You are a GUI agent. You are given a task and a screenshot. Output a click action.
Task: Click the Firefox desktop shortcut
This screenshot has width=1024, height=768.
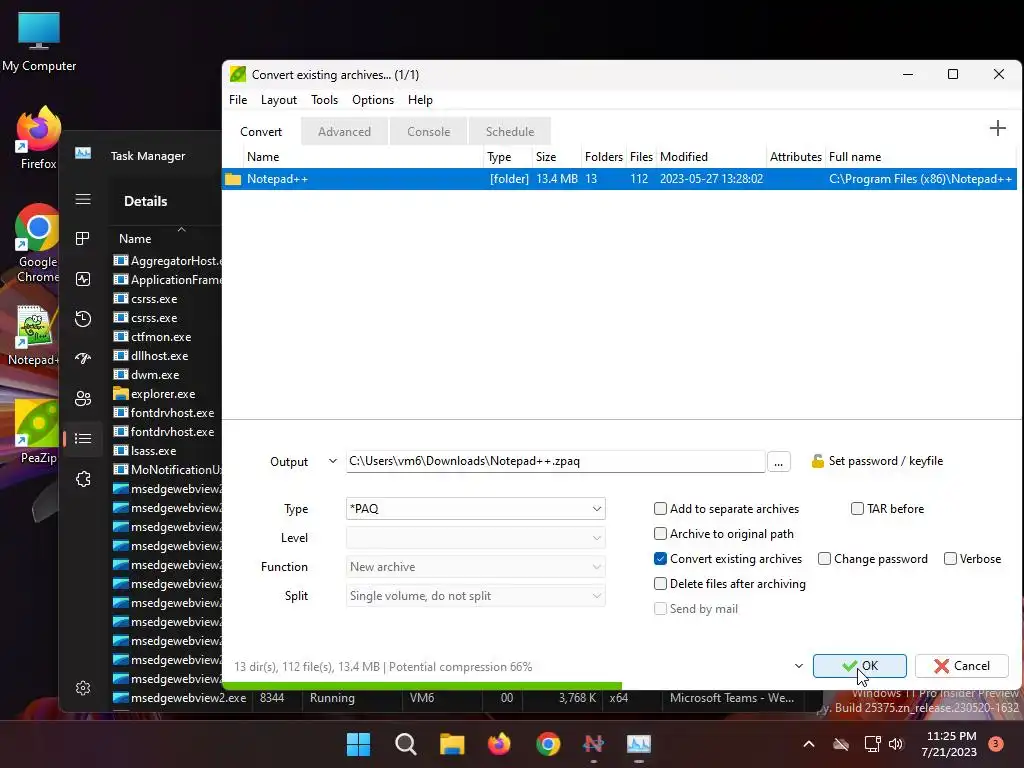[38, 138]
